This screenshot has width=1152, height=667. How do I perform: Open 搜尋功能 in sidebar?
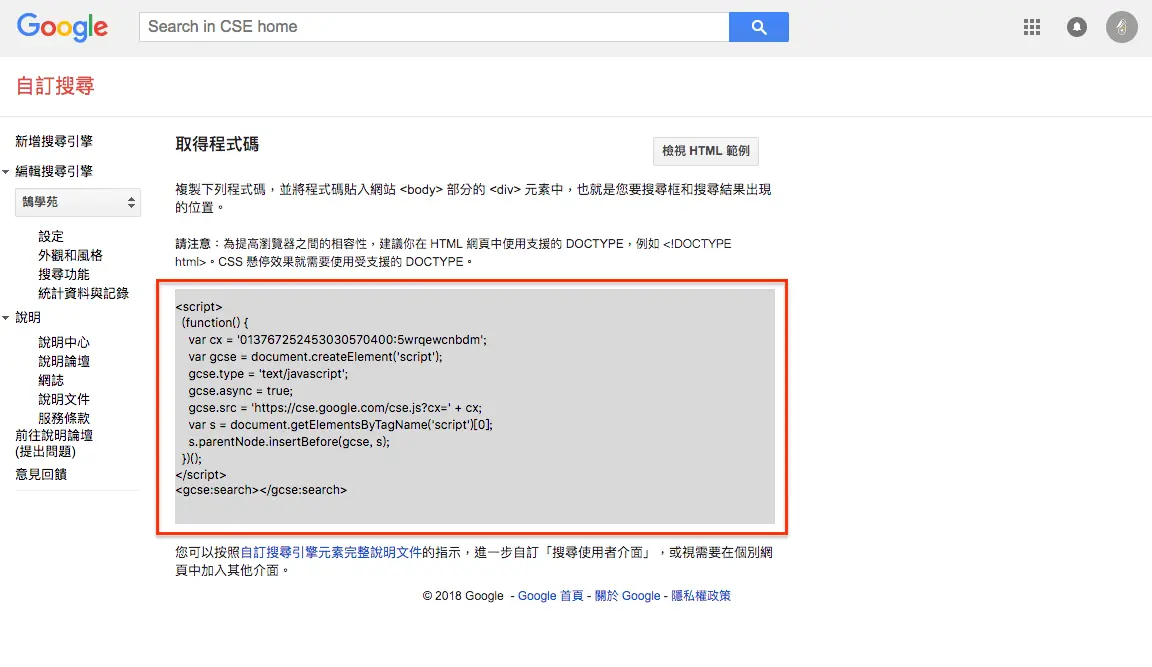coord(63,275)
